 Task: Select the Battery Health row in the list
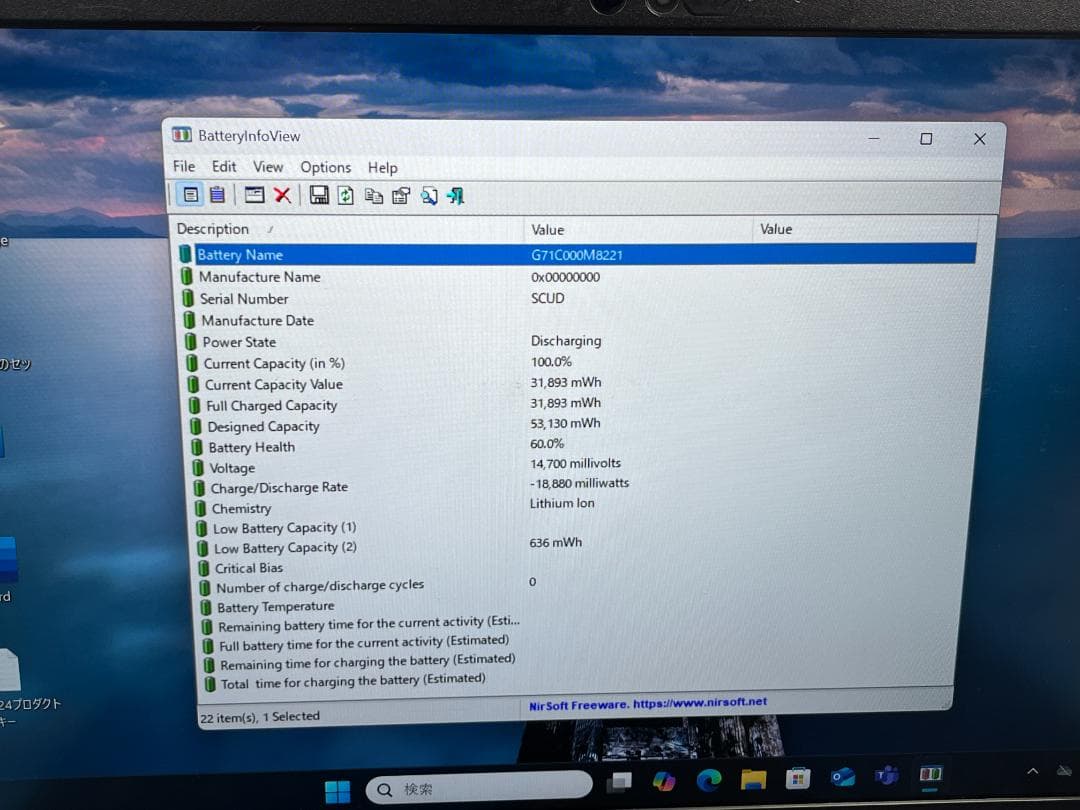click(251, 447)
